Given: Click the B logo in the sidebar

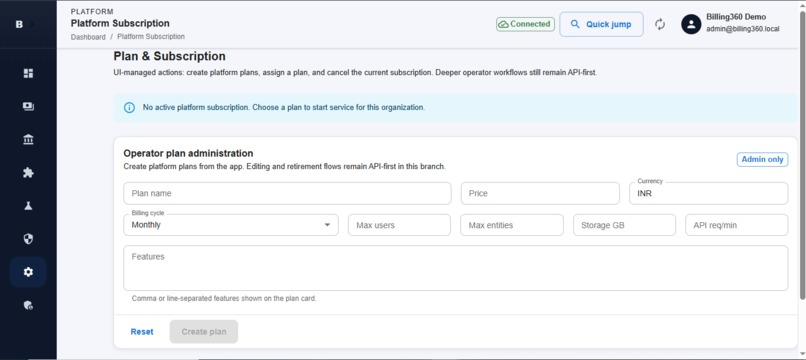Looking at the screenshot, I should coord(19,24).
